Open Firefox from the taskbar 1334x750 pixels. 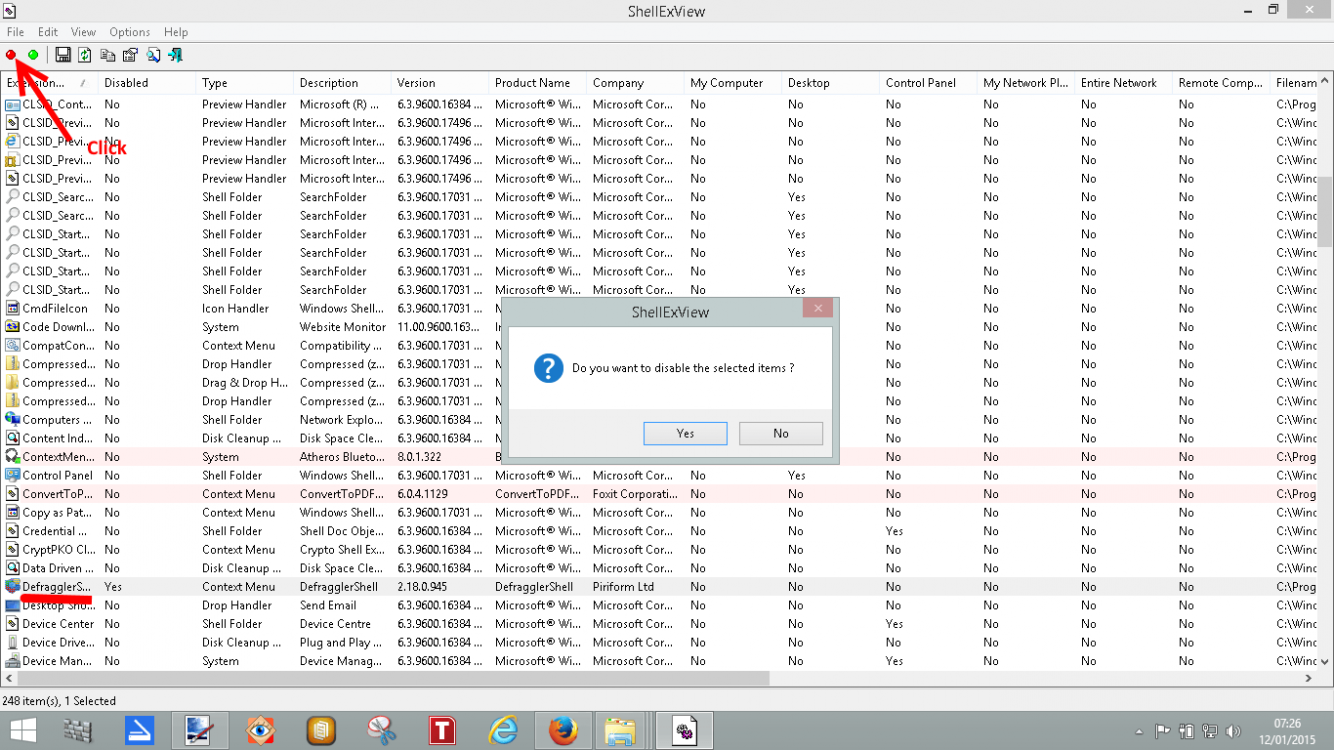pos(563,731)
